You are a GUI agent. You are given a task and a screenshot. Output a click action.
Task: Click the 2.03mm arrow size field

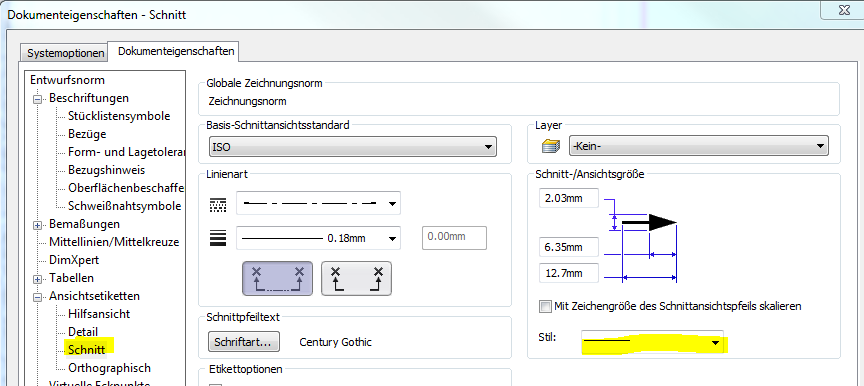[x=569, y=198]
